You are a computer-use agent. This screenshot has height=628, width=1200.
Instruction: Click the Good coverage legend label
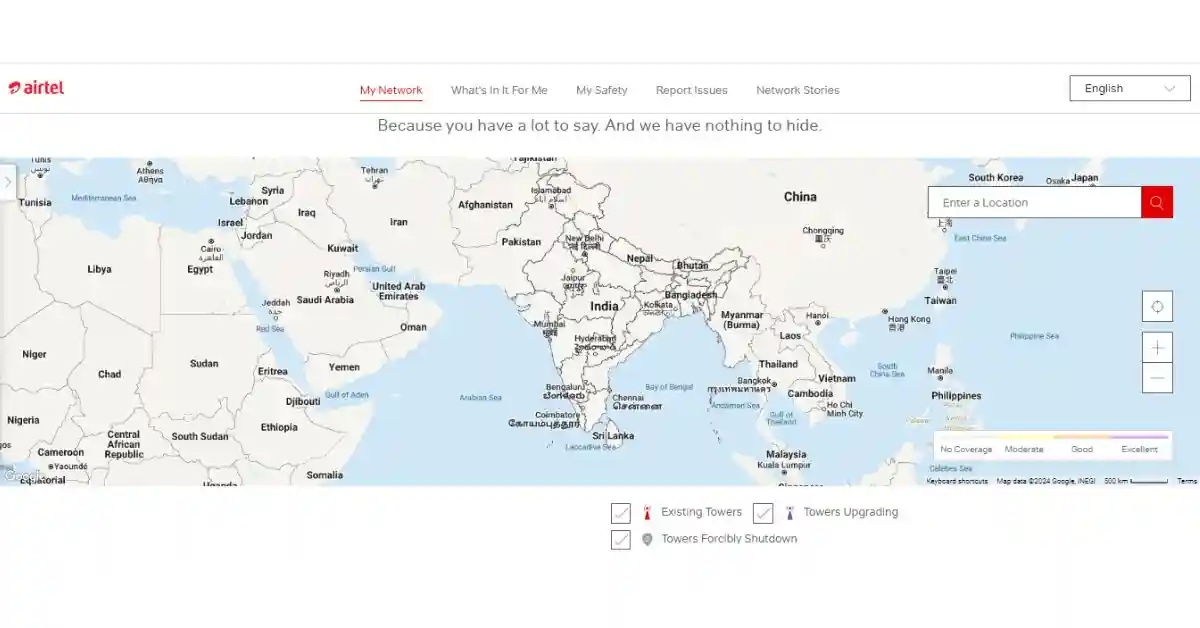point(1082,449)
